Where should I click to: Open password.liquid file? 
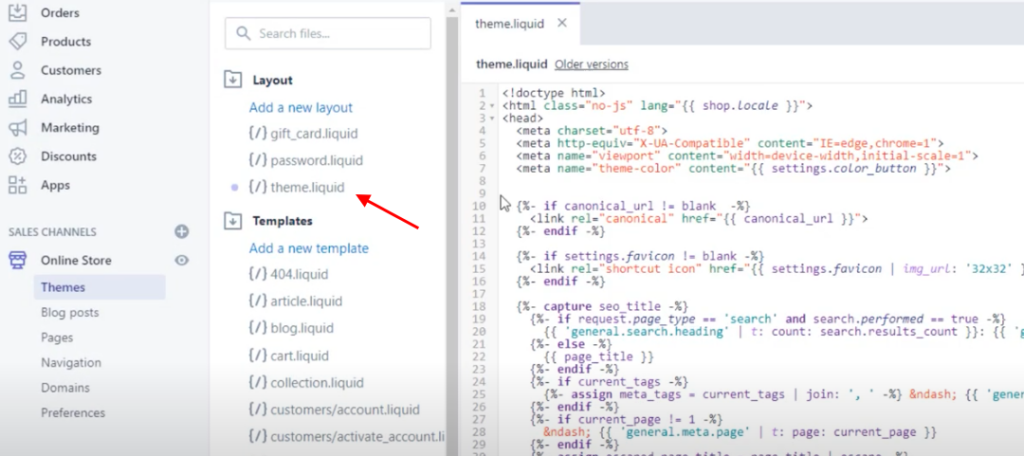pyautogui.click(x=316, y=160)
